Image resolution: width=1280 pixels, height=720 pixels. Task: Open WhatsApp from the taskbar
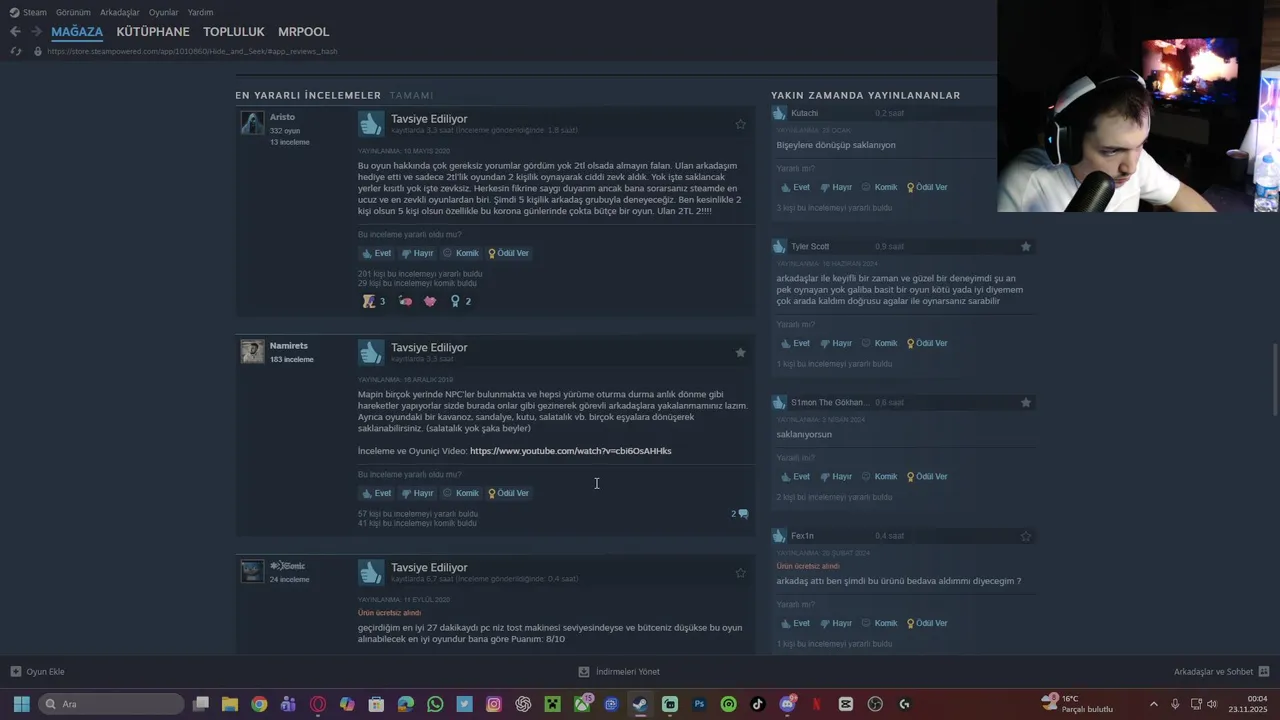tap(435, 704)
